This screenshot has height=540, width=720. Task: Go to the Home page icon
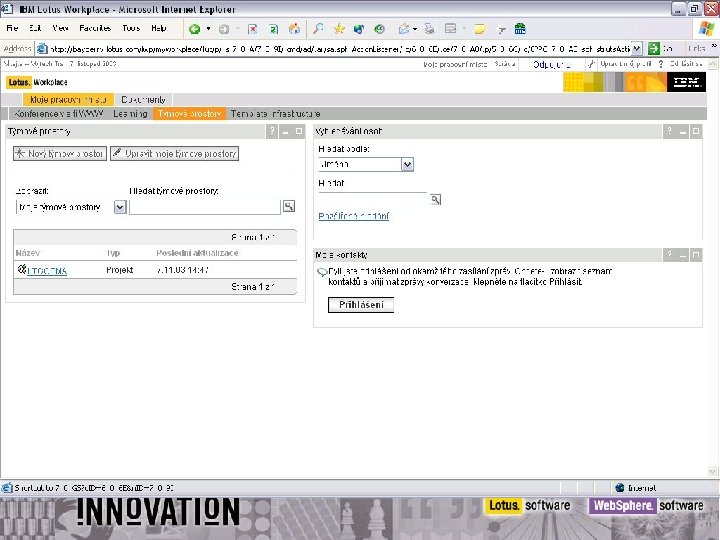(x=294, y=29)
